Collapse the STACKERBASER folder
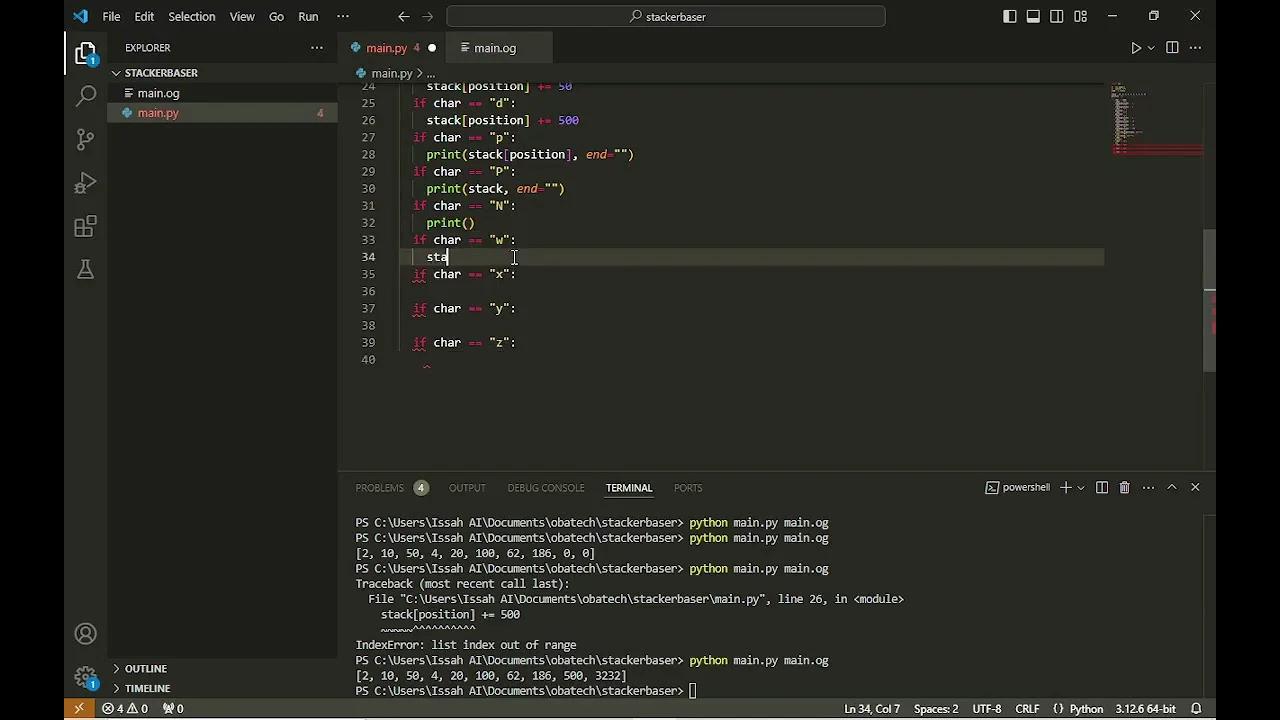The height and width of the screenshot is (720, 1280). pyautogui.click(x=160, y=72)
